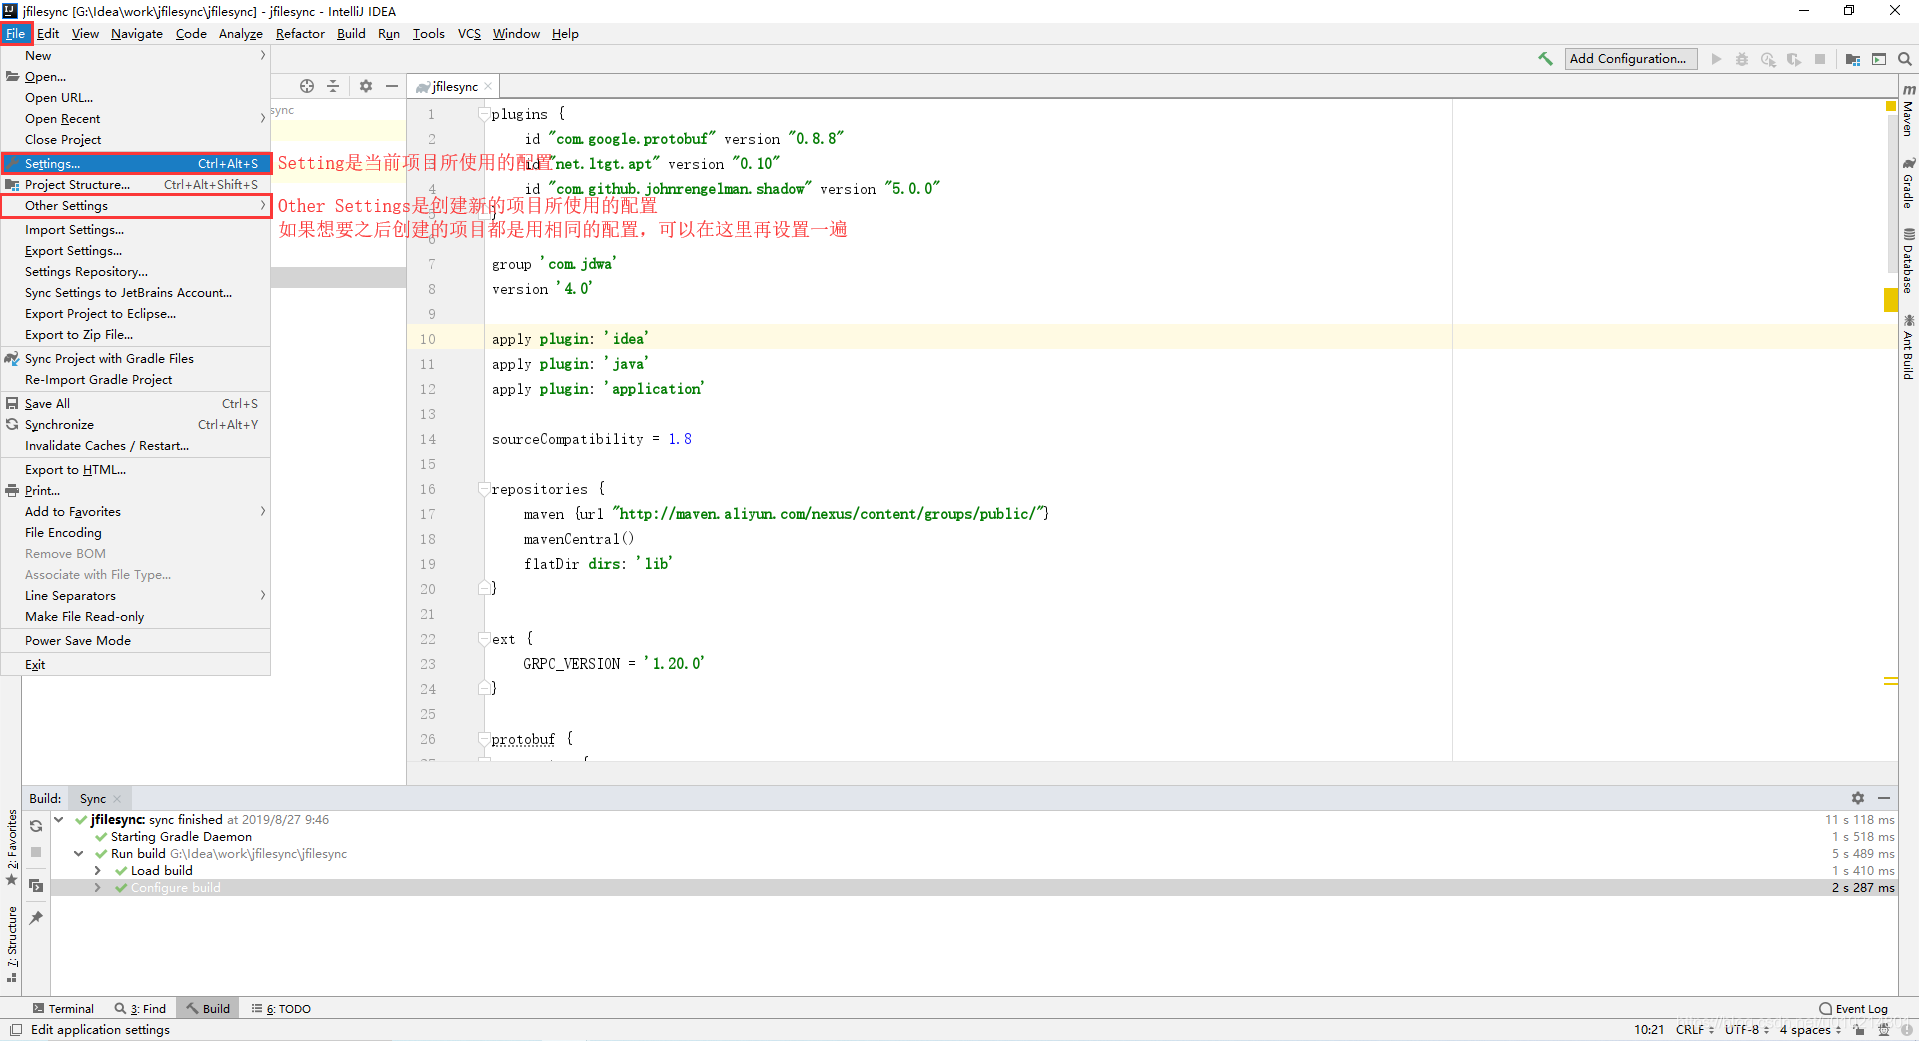Click the read-only lock icon in status bar
The height and width of the screenshot is (1041, 1919).
[x=1859, y=1030]
